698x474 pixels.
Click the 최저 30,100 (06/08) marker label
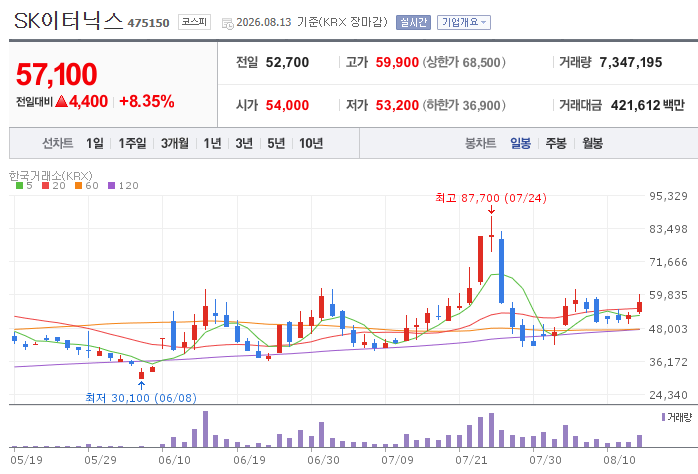point(141,397)
